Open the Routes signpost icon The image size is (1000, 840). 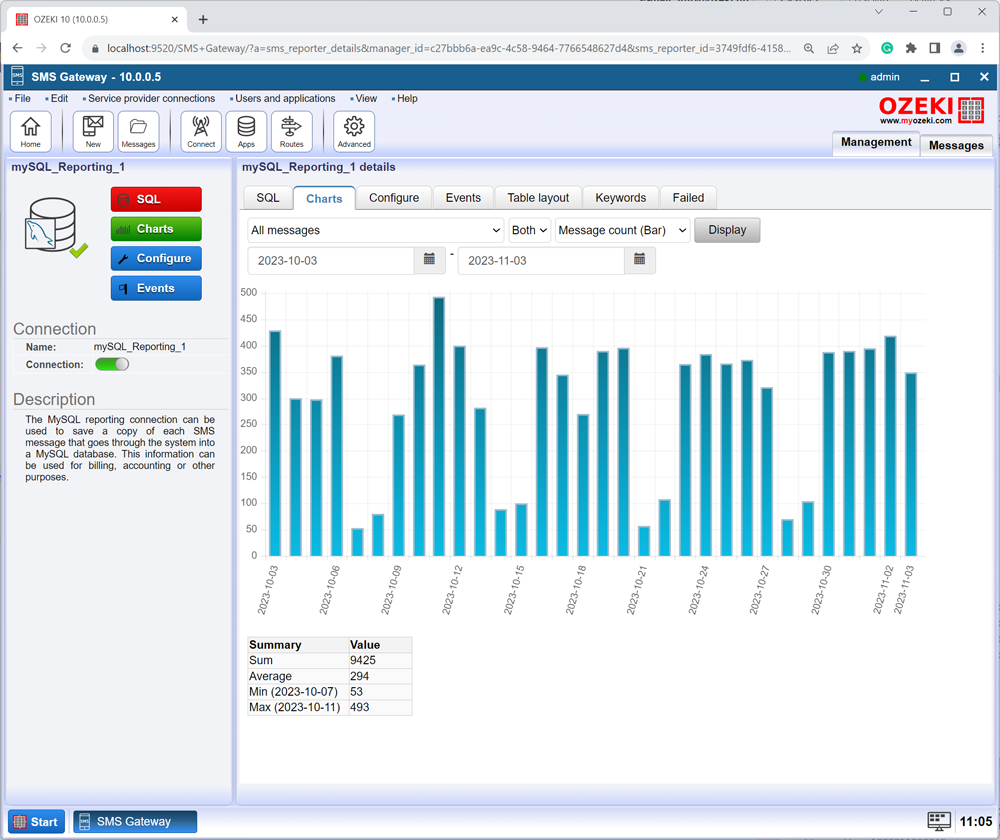click(x=291, y=131)
